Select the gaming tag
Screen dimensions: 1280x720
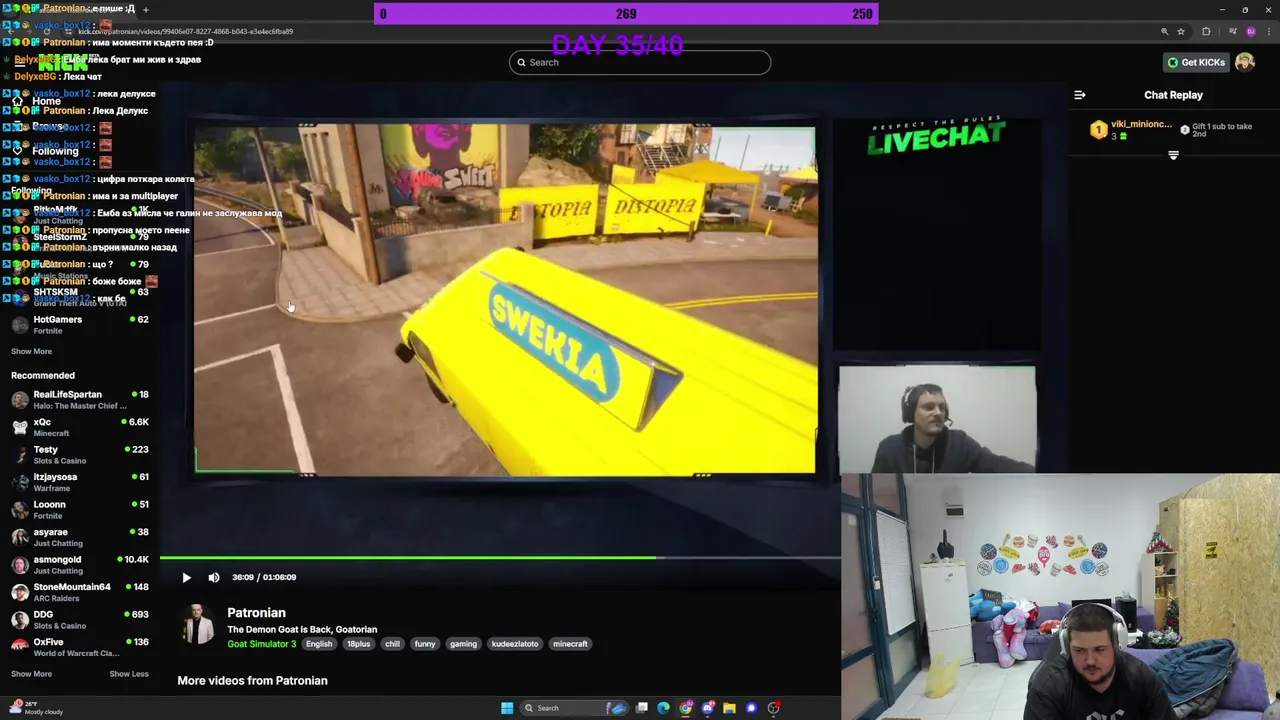click(x=463, y=644)
